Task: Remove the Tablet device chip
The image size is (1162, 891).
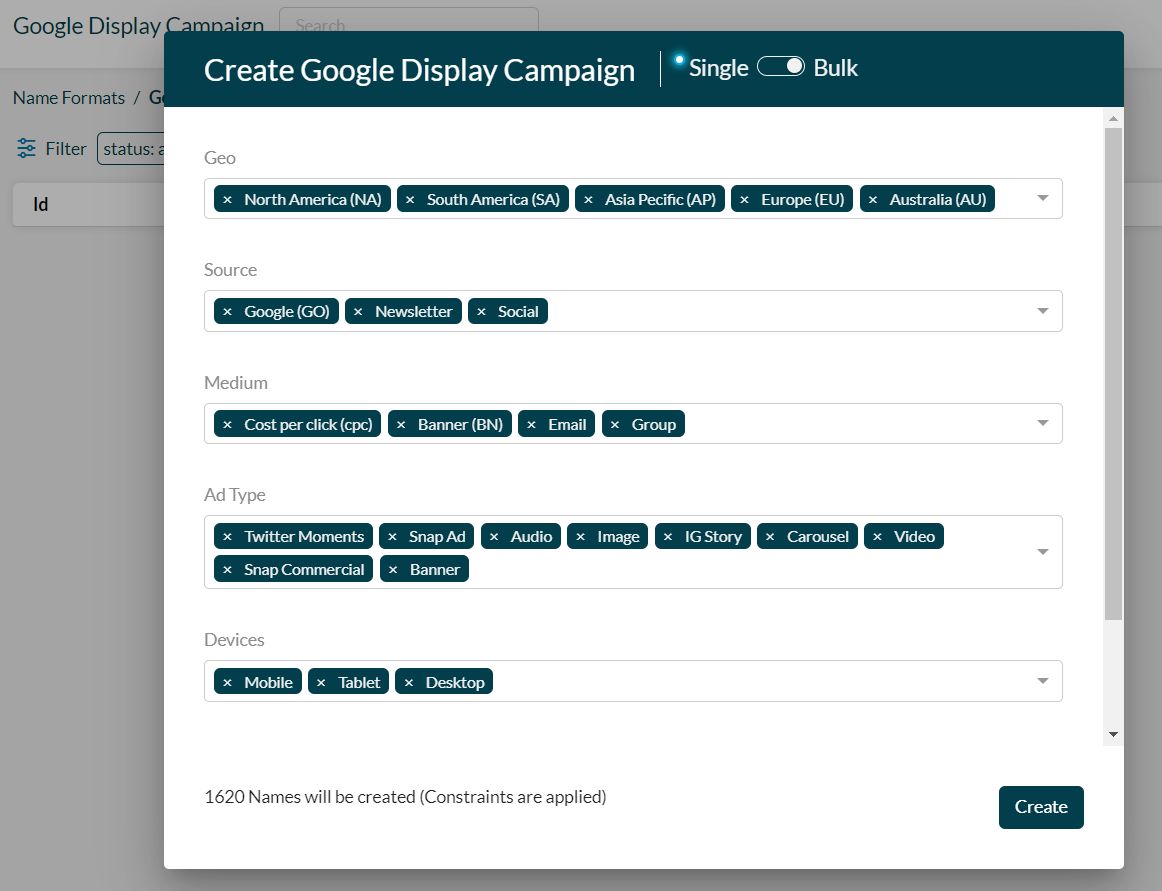Action: [320, 681]
